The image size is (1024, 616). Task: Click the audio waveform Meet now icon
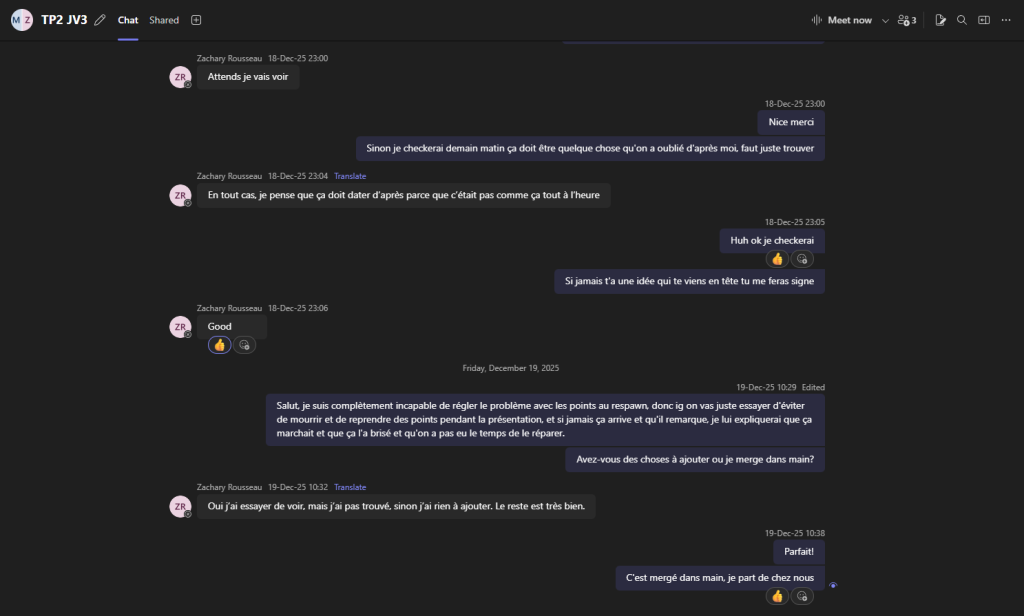(x=817, y=20)
